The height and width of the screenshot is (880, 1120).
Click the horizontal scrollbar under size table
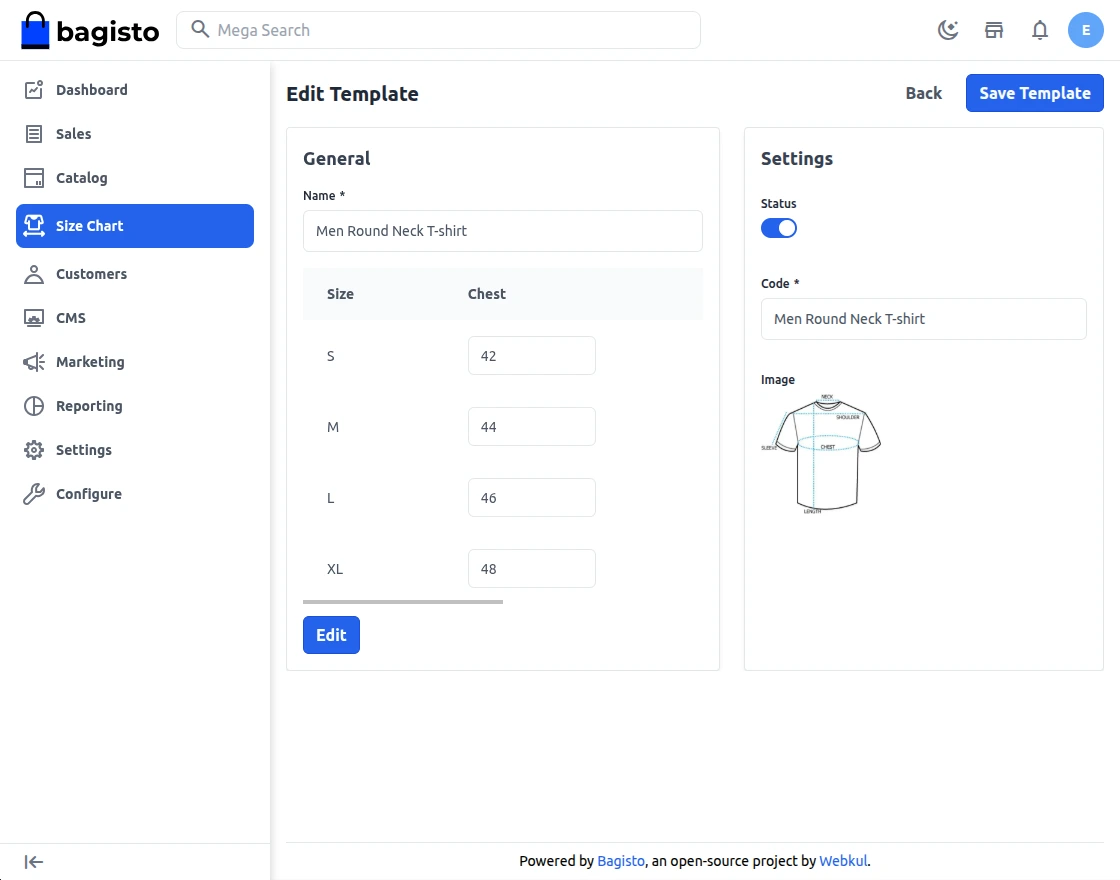point(403,602)
